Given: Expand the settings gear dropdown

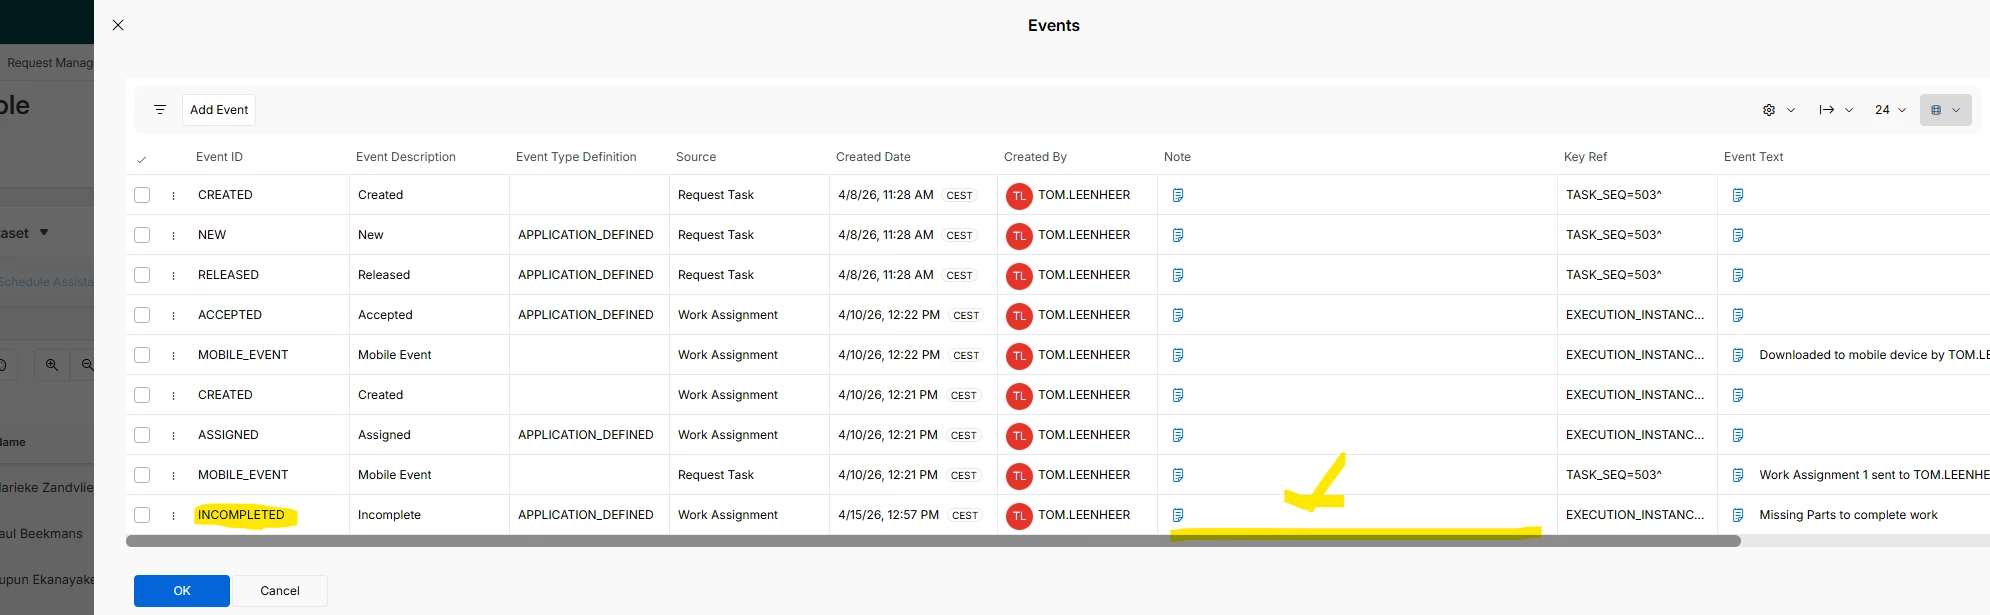Looking at the screenshot, I should pyautogui.click(x=1778, y=110).
